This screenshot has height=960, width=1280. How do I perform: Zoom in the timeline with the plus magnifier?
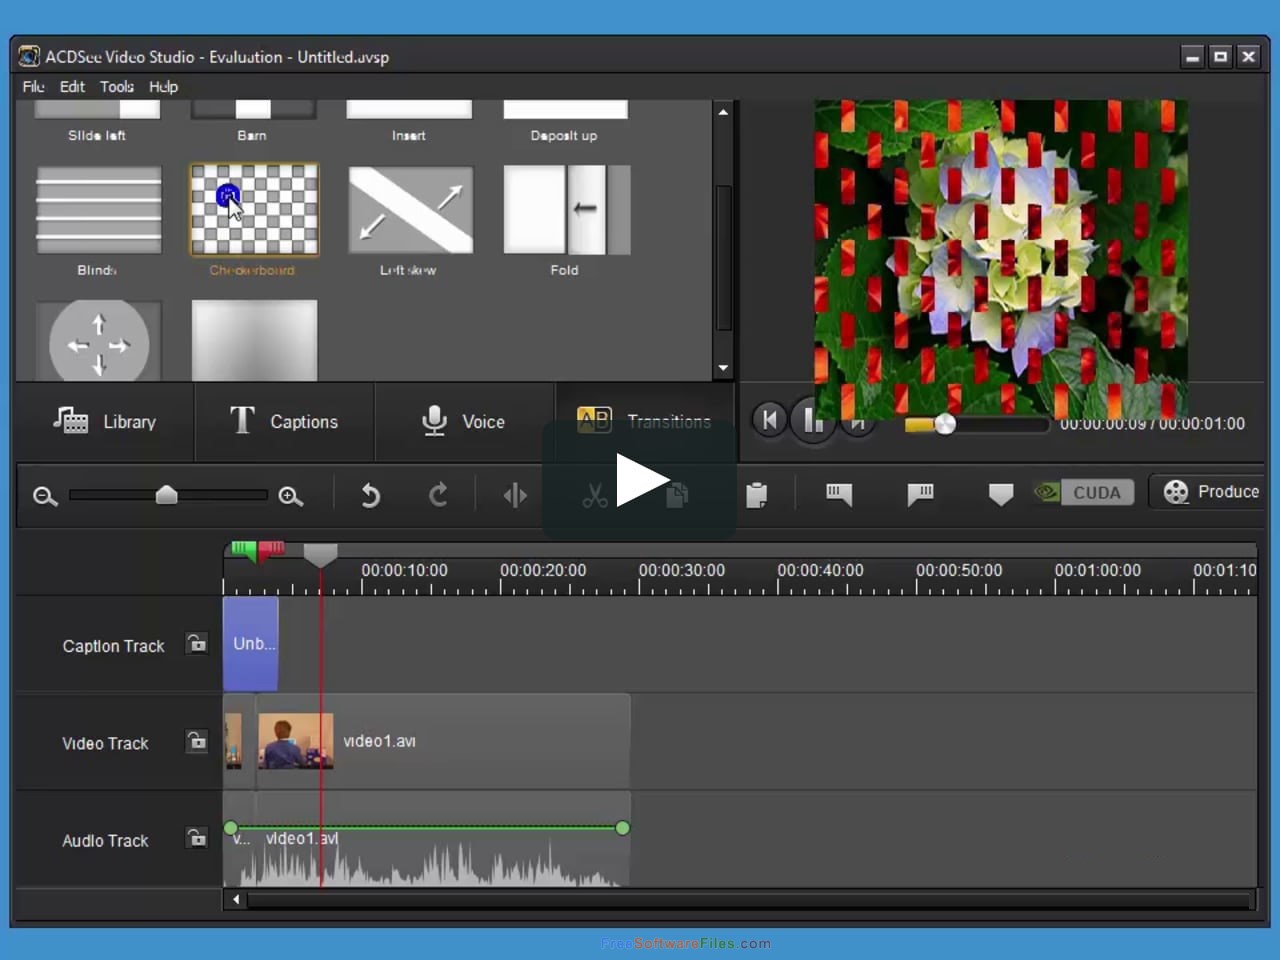291,496
